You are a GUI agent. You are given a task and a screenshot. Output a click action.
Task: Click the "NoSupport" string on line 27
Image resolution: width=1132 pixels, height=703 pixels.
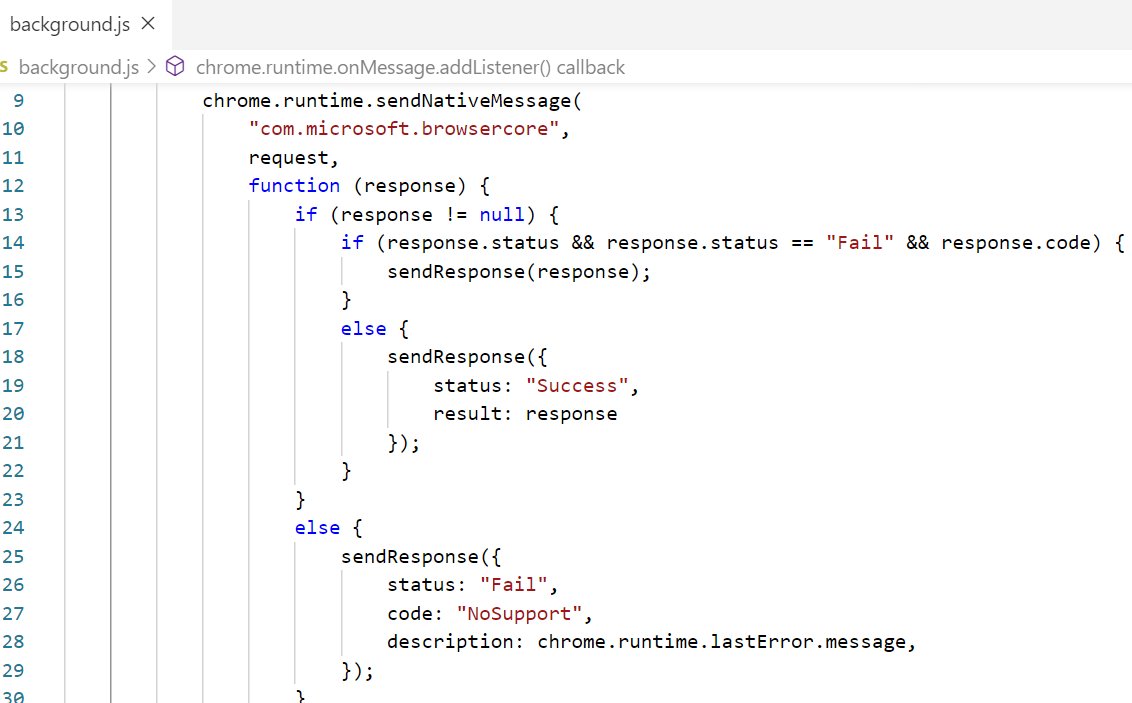point(520,613)
